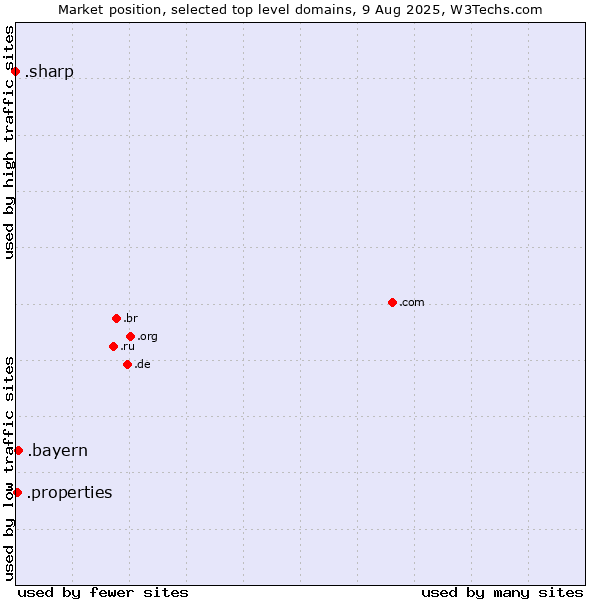Click the ".bayern" label text
600x600 pixels.
point(58,450)
